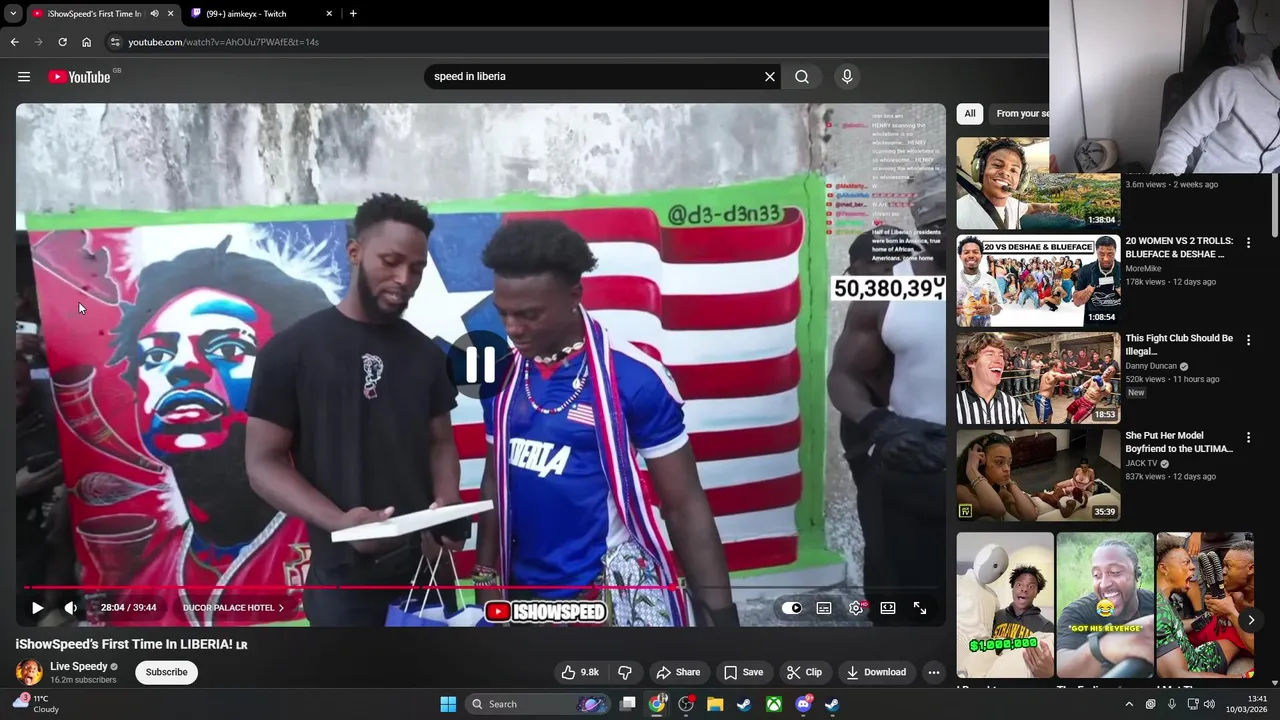Viewport: 1280px width, 720px height.
Task: Focus the address bar URL
Action: click(x=223, y=42)
